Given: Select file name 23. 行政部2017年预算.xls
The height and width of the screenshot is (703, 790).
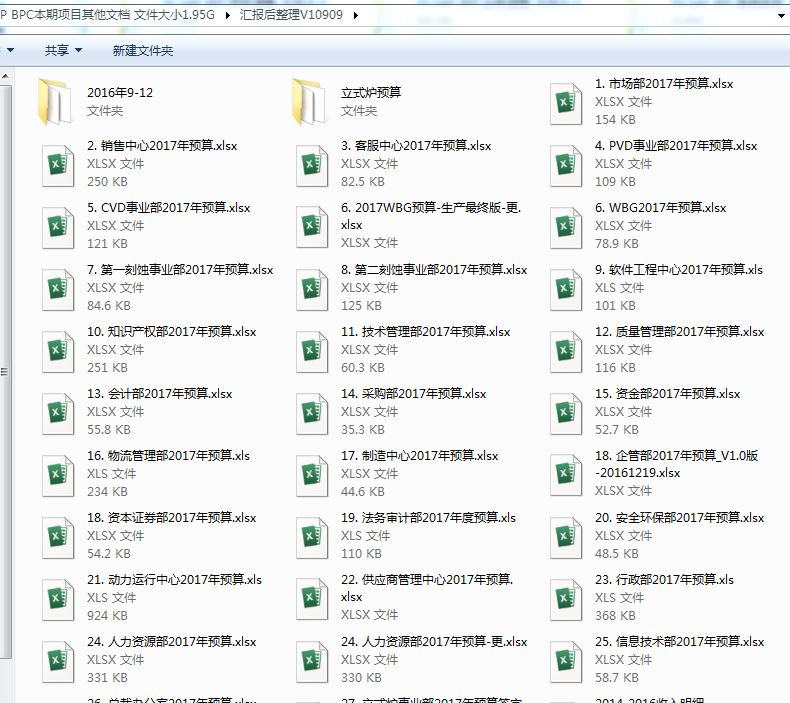Looking at the screenshot, I should click(664, 580).
